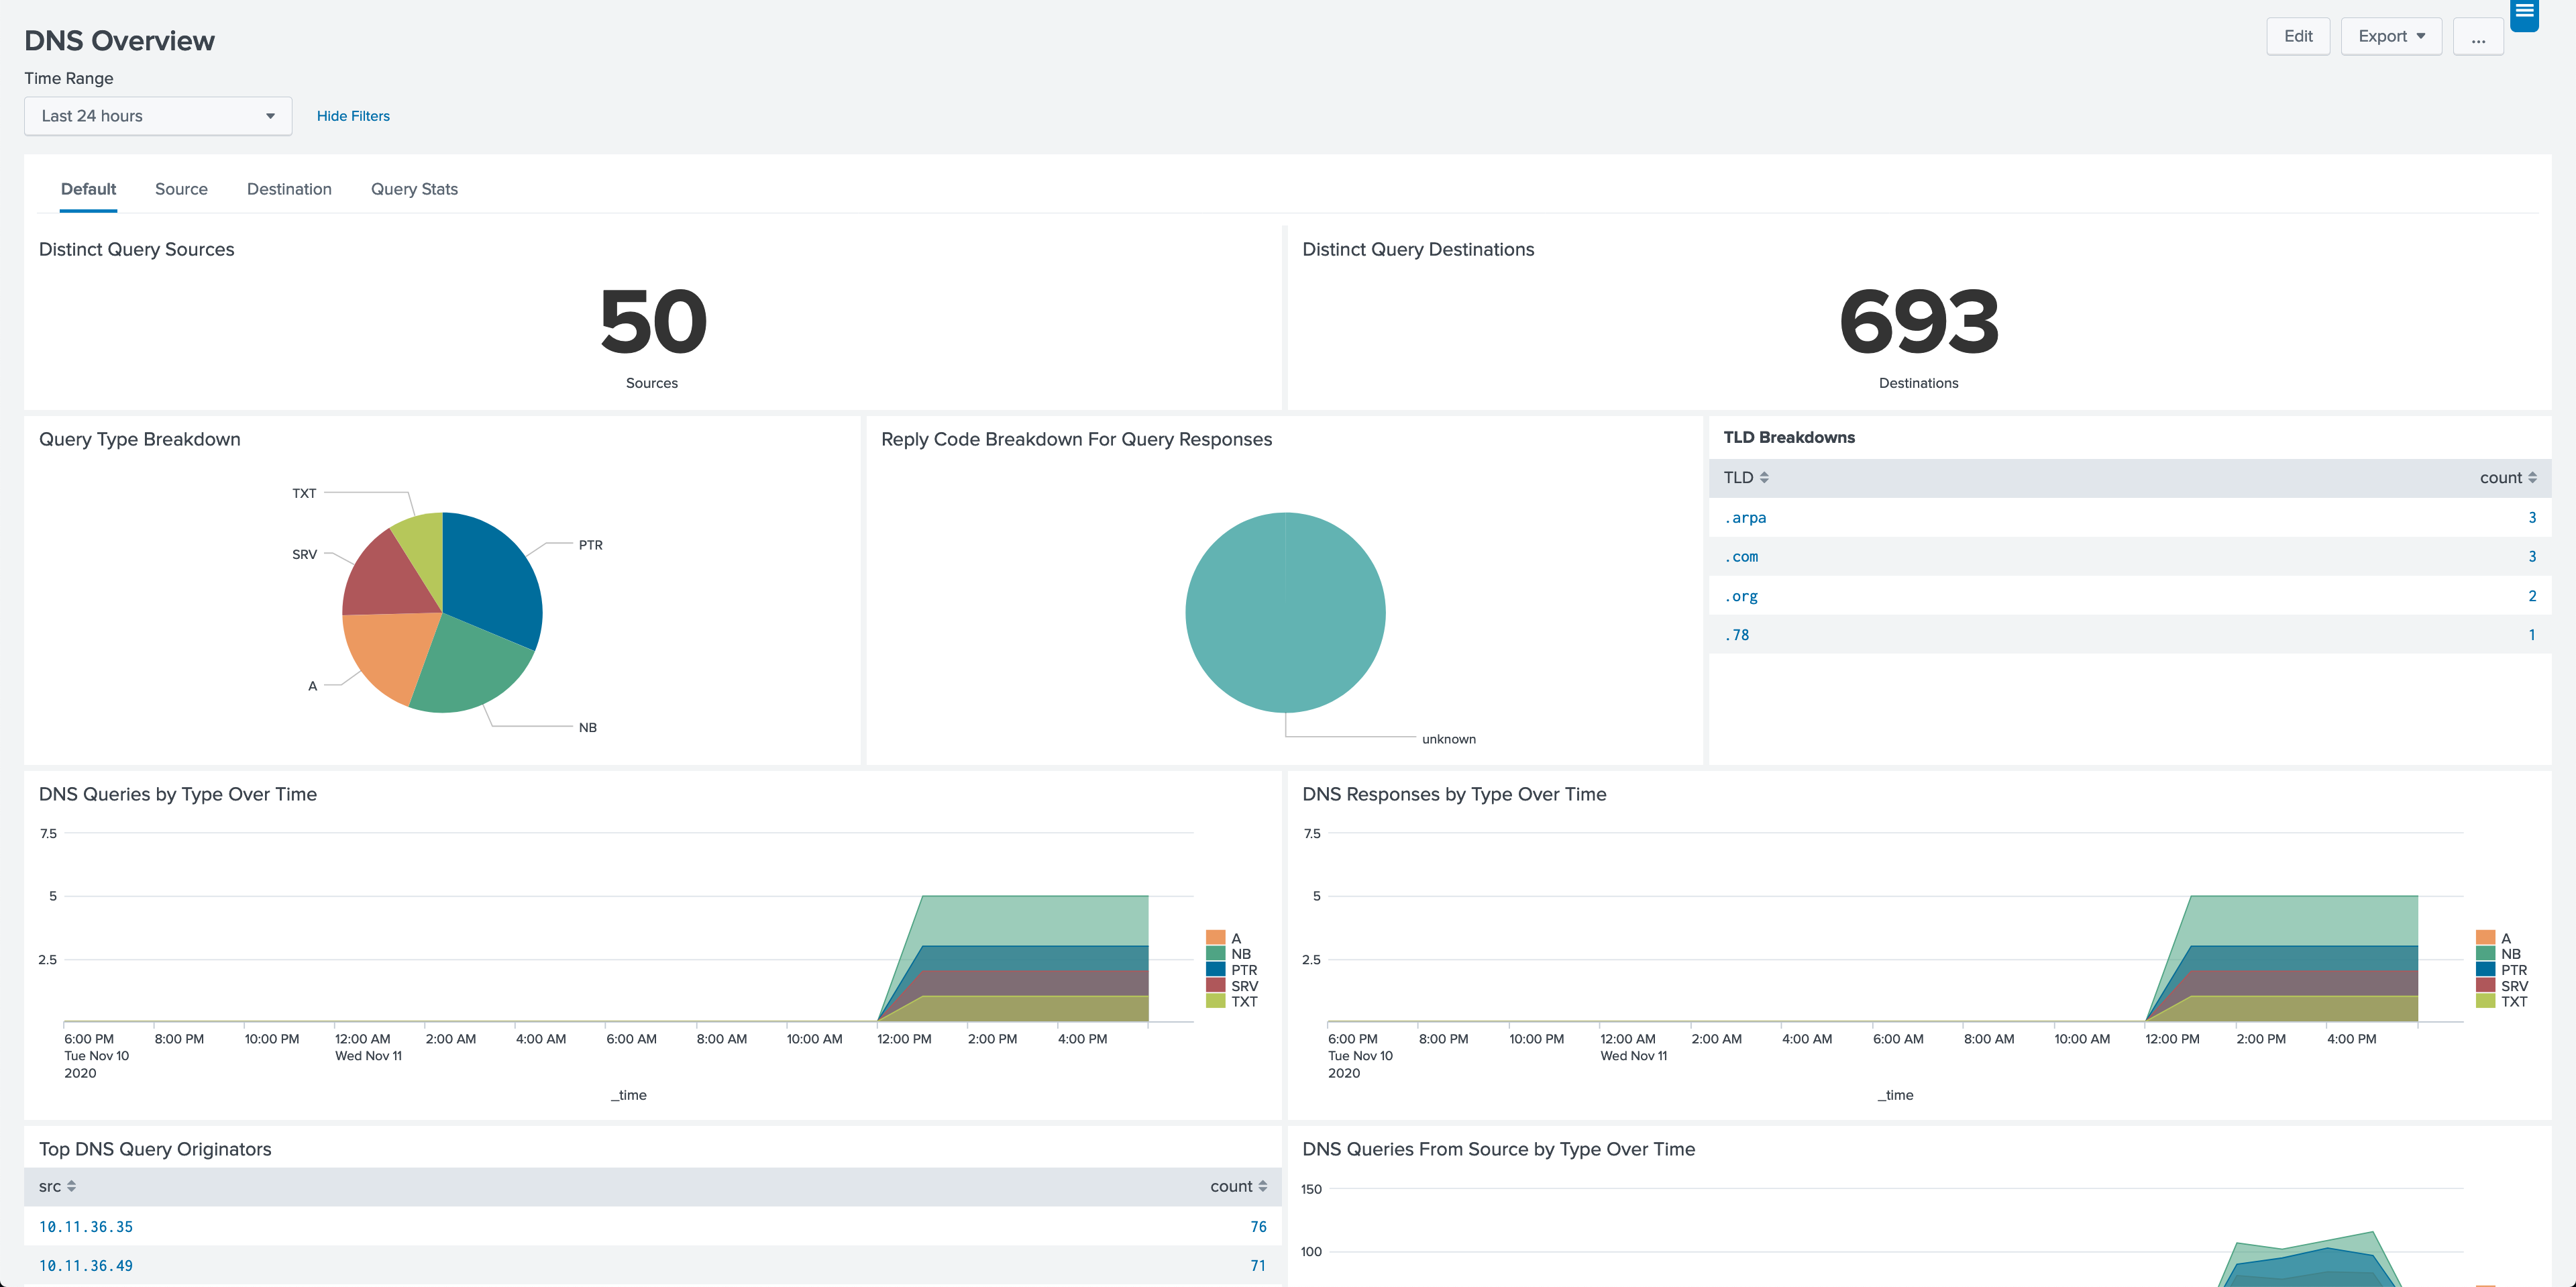This screenshot has width=2576, height=1287.
Task: Click count 3 in the .com row
Action: (2532, 557)
